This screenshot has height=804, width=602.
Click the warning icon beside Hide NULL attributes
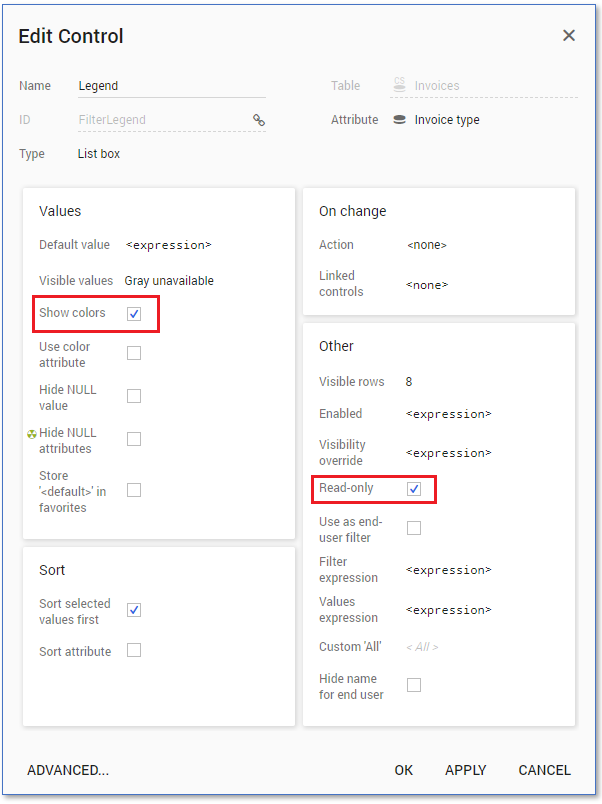(32, 434)
